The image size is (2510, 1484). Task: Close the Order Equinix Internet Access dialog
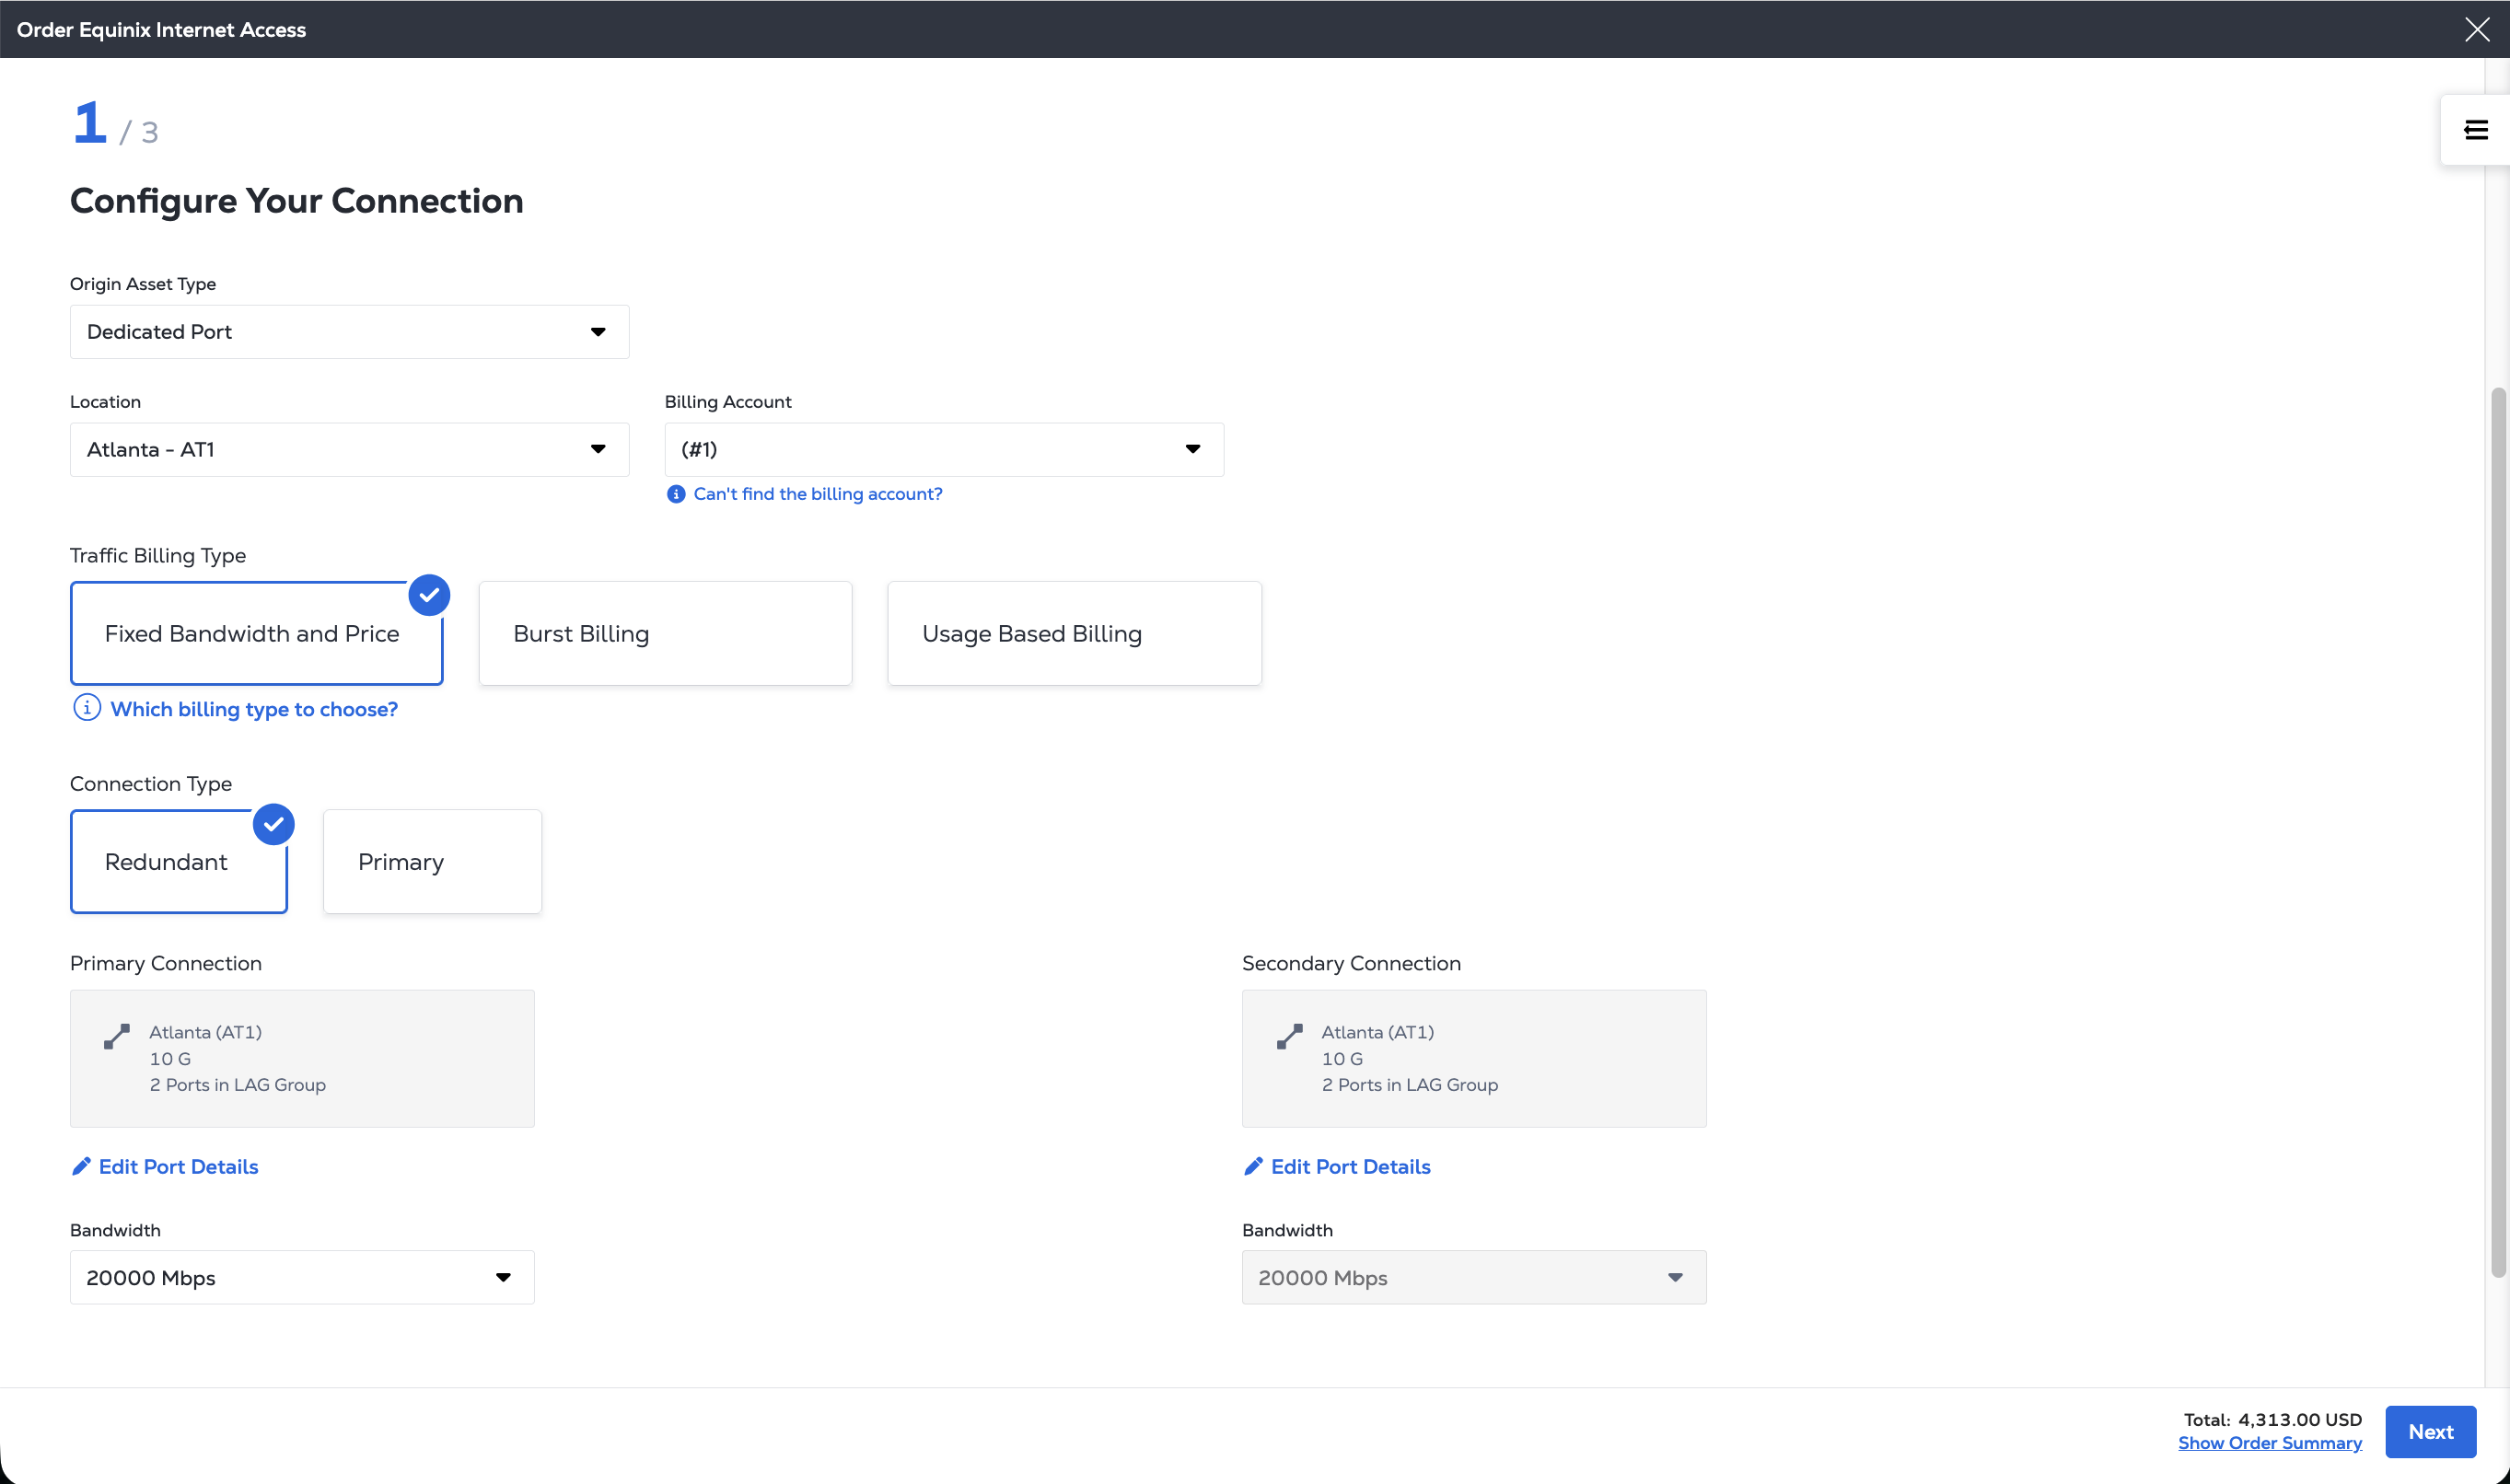click(2477, 29)
